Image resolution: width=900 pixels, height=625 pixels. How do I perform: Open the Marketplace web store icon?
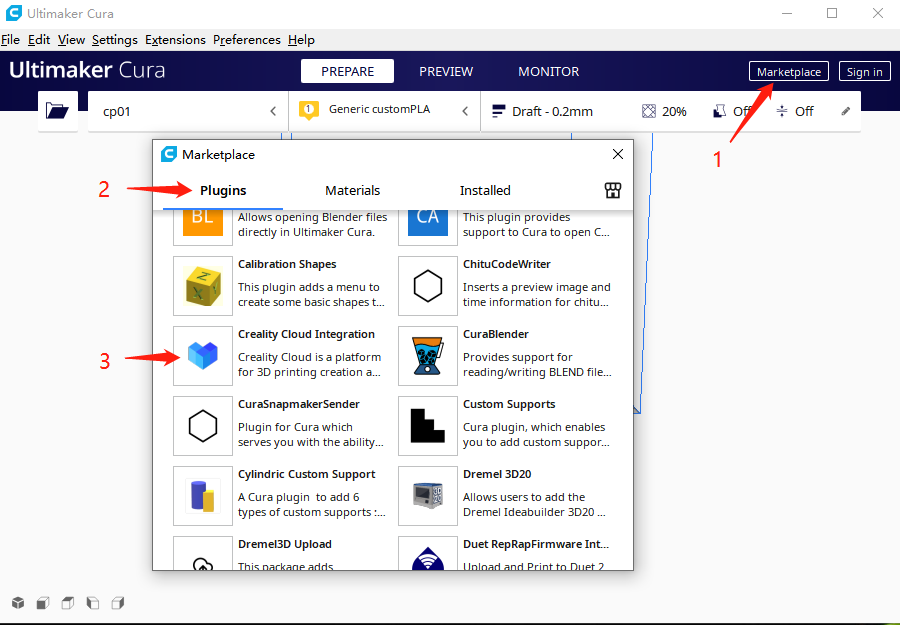pyautogui.click(x=612, y=190)
